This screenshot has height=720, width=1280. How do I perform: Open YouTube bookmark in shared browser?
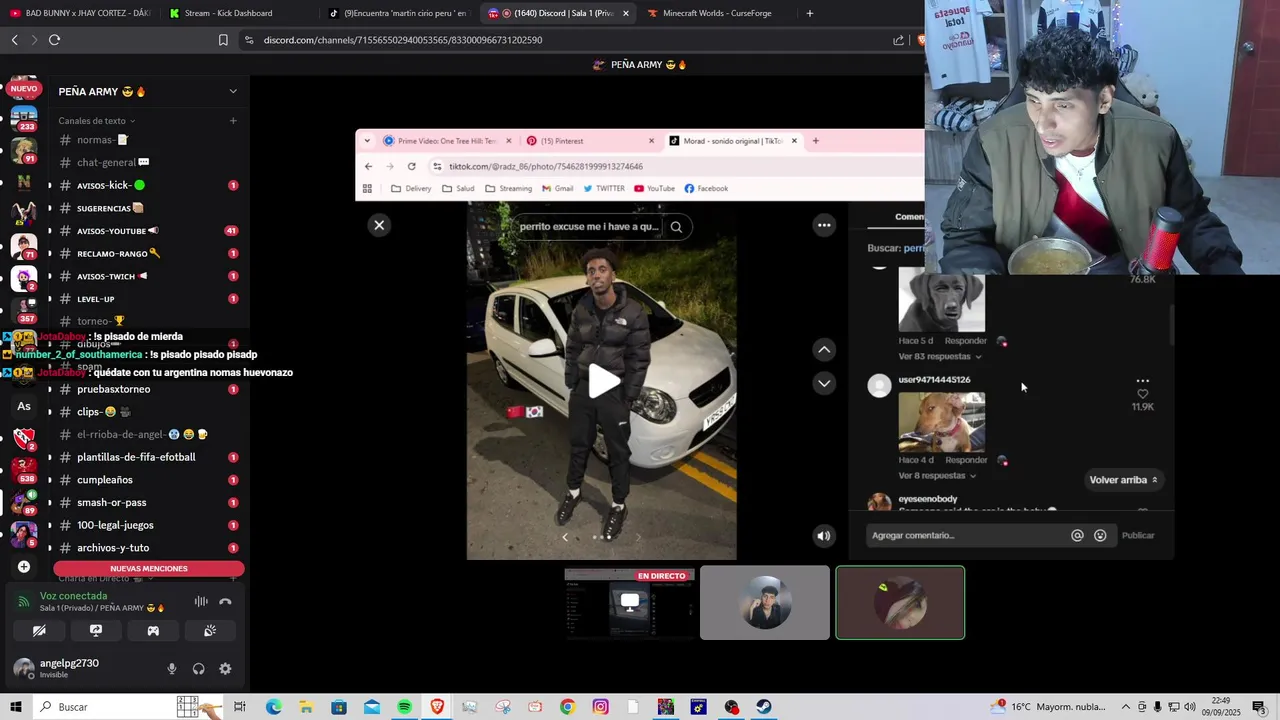(654, 188)
